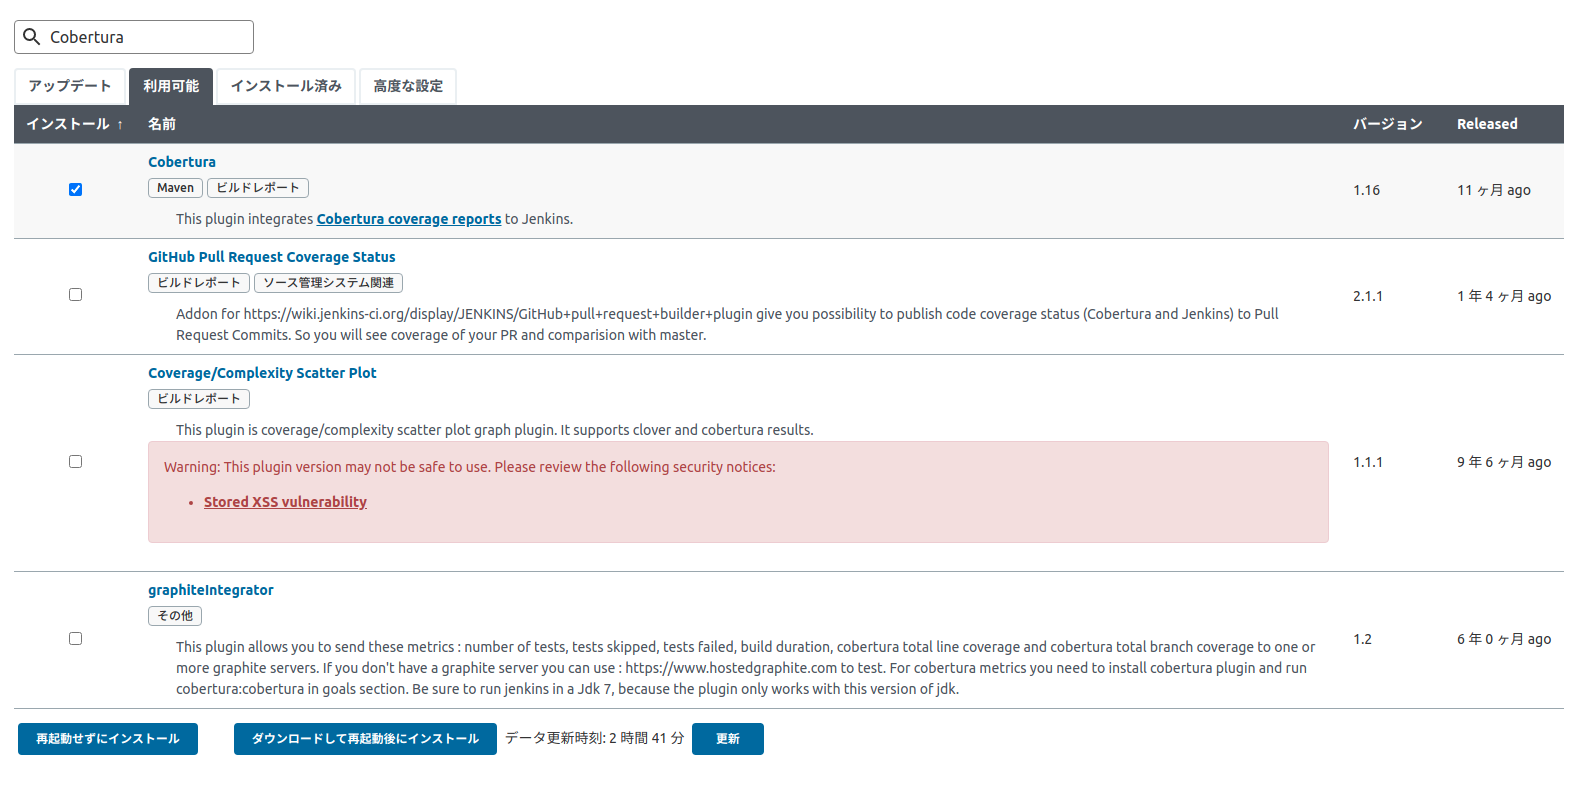Click Cobertura version 1.16 cell
Image resolution: width=1574 pixels, height=789 pixels.
pos(1366,190)
